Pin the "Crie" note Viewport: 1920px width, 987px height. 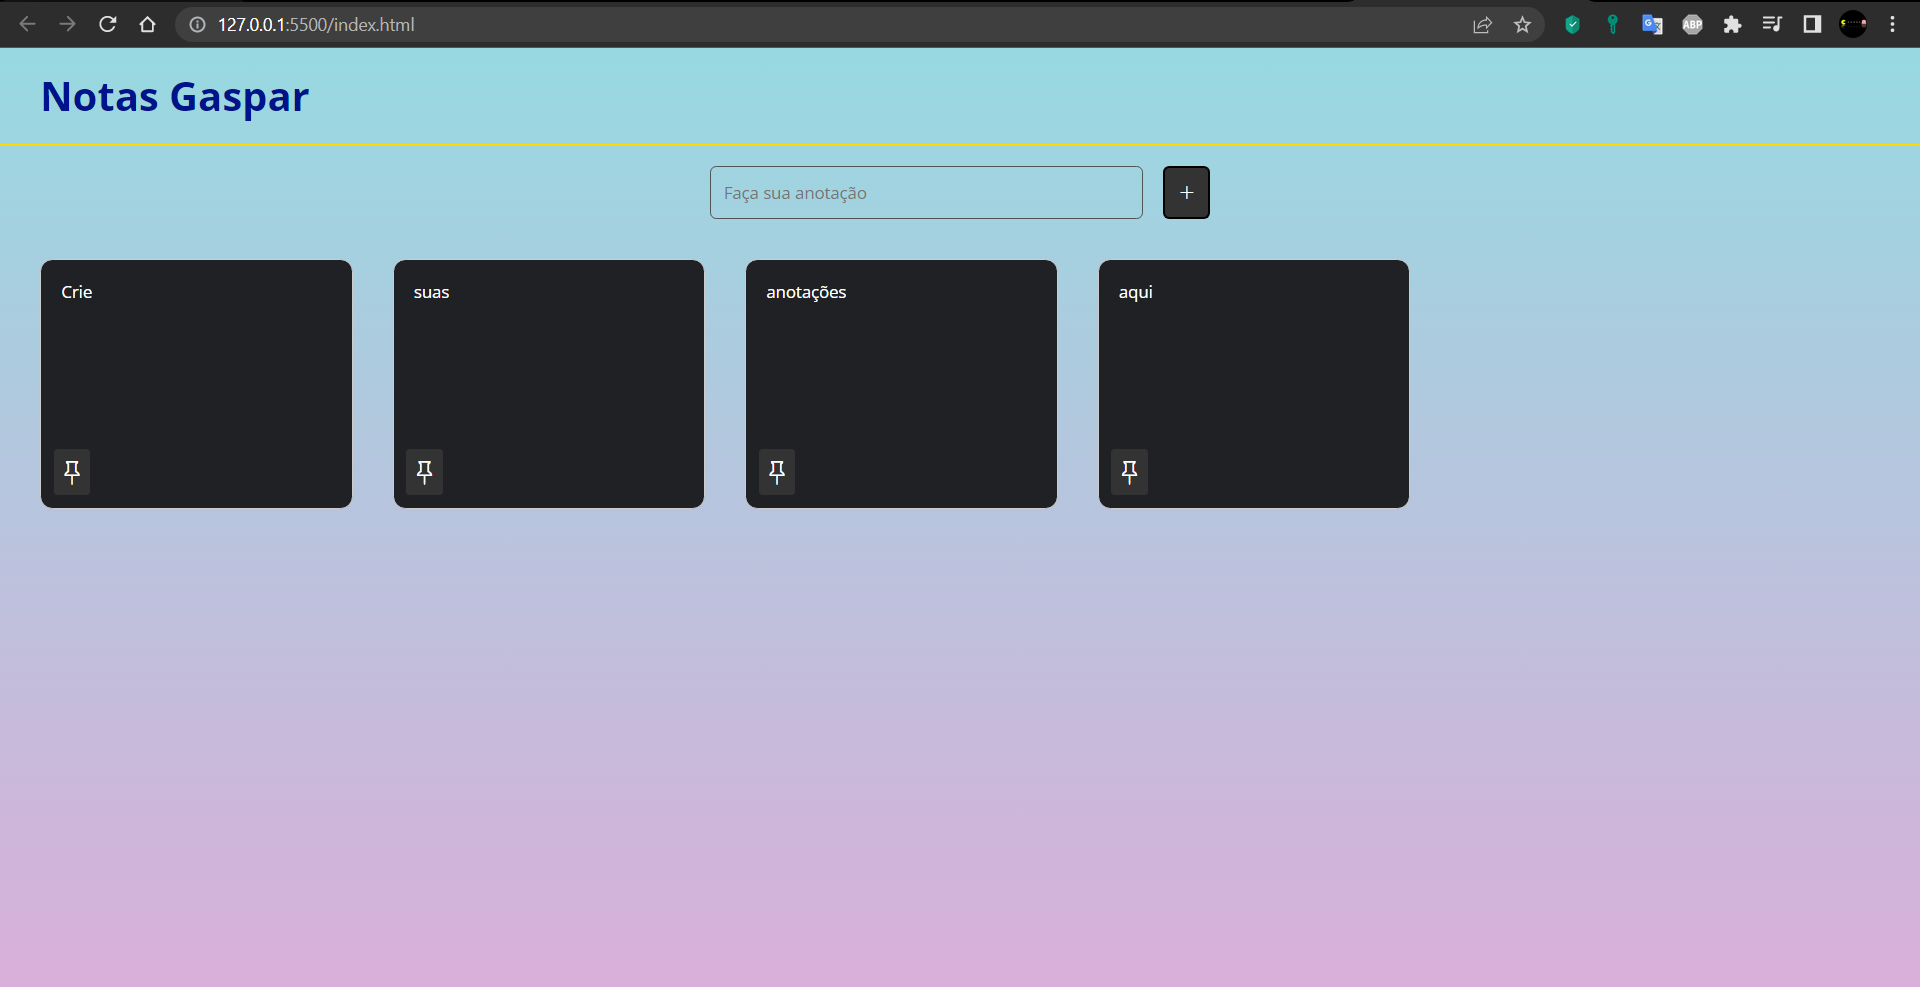click(71, 471)
